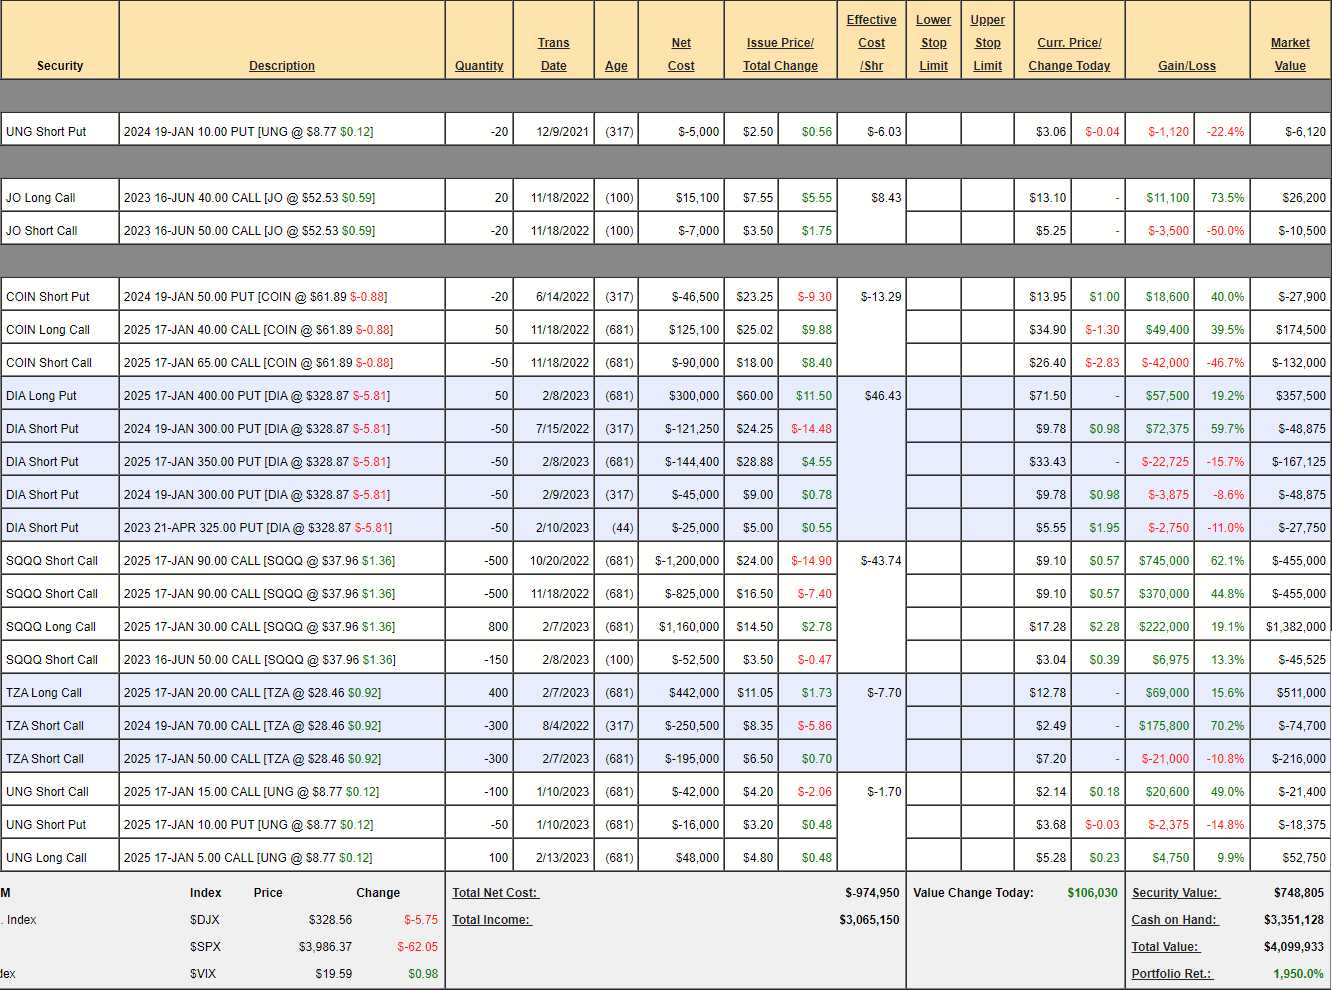Click the Trans Date column header

[553, 55]
